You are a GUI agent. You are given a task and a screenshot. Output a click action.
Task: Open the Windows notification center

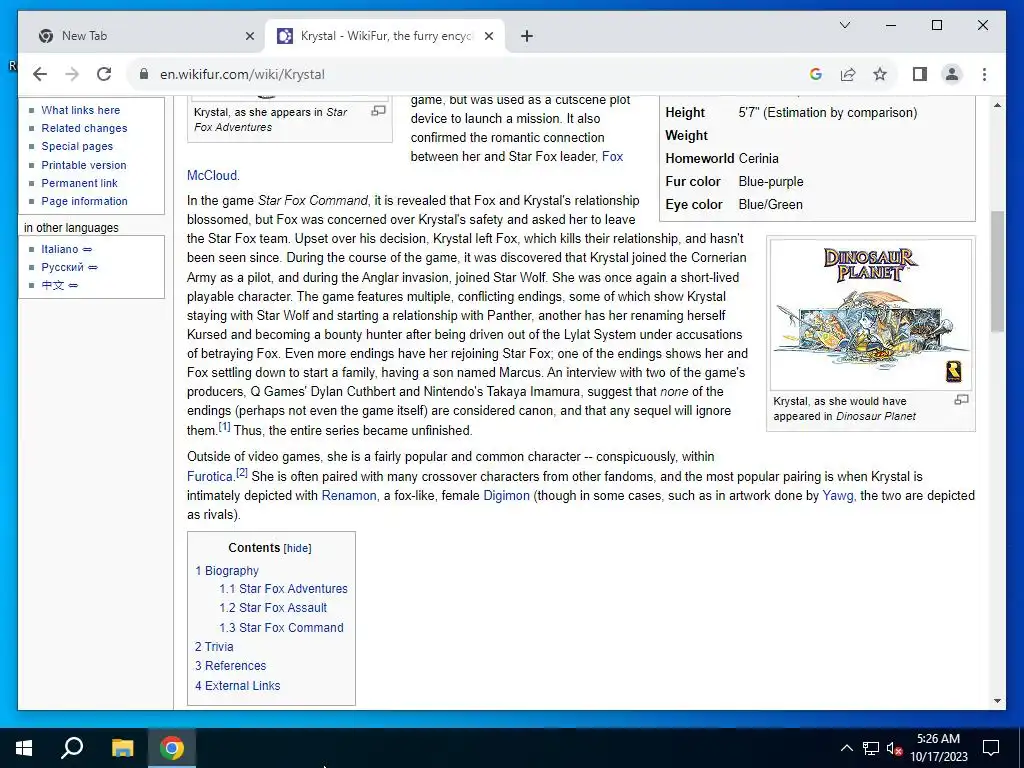pos(991,748)
